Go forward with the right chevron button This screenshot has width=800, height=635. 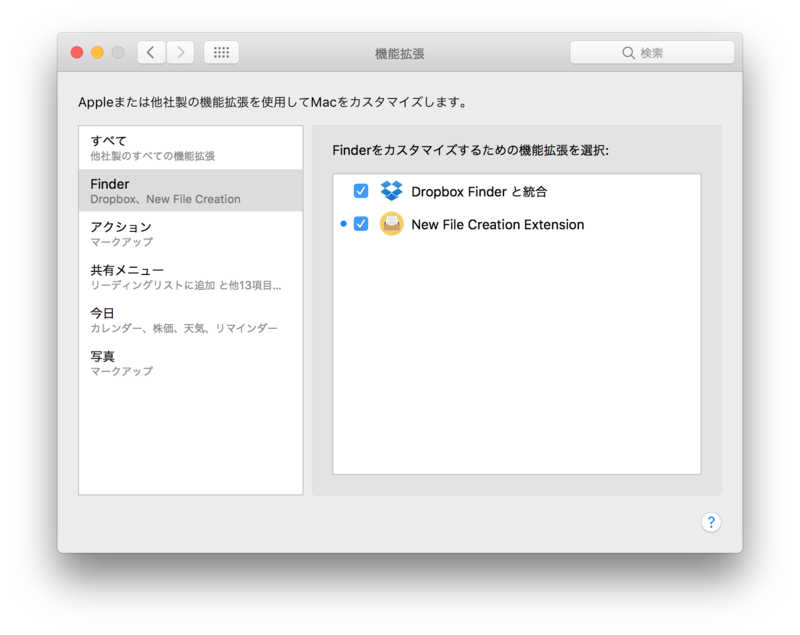point(181,53)
